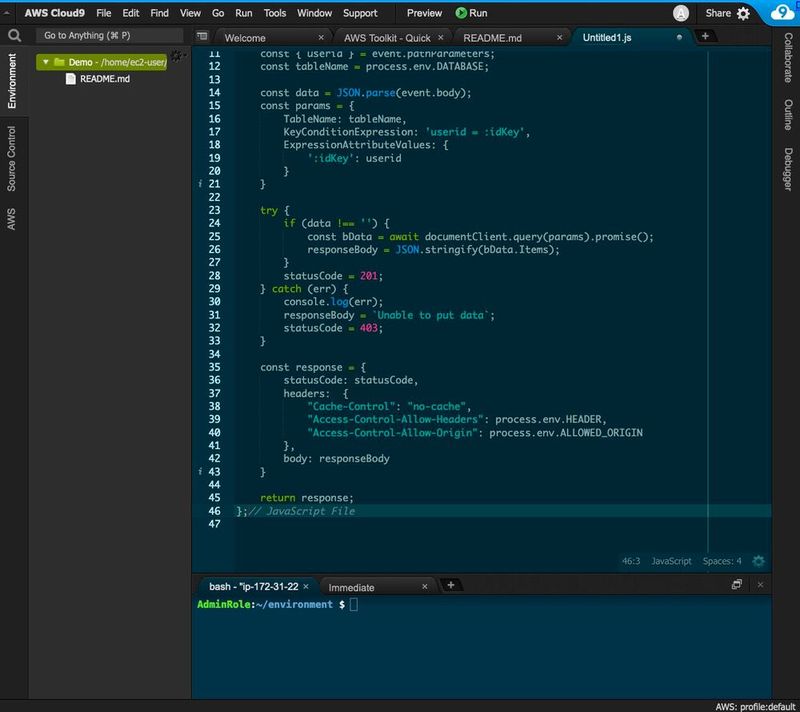
Task: Switch to AWS Toolkit - Quick tab
Action: (x=387, y=38)
